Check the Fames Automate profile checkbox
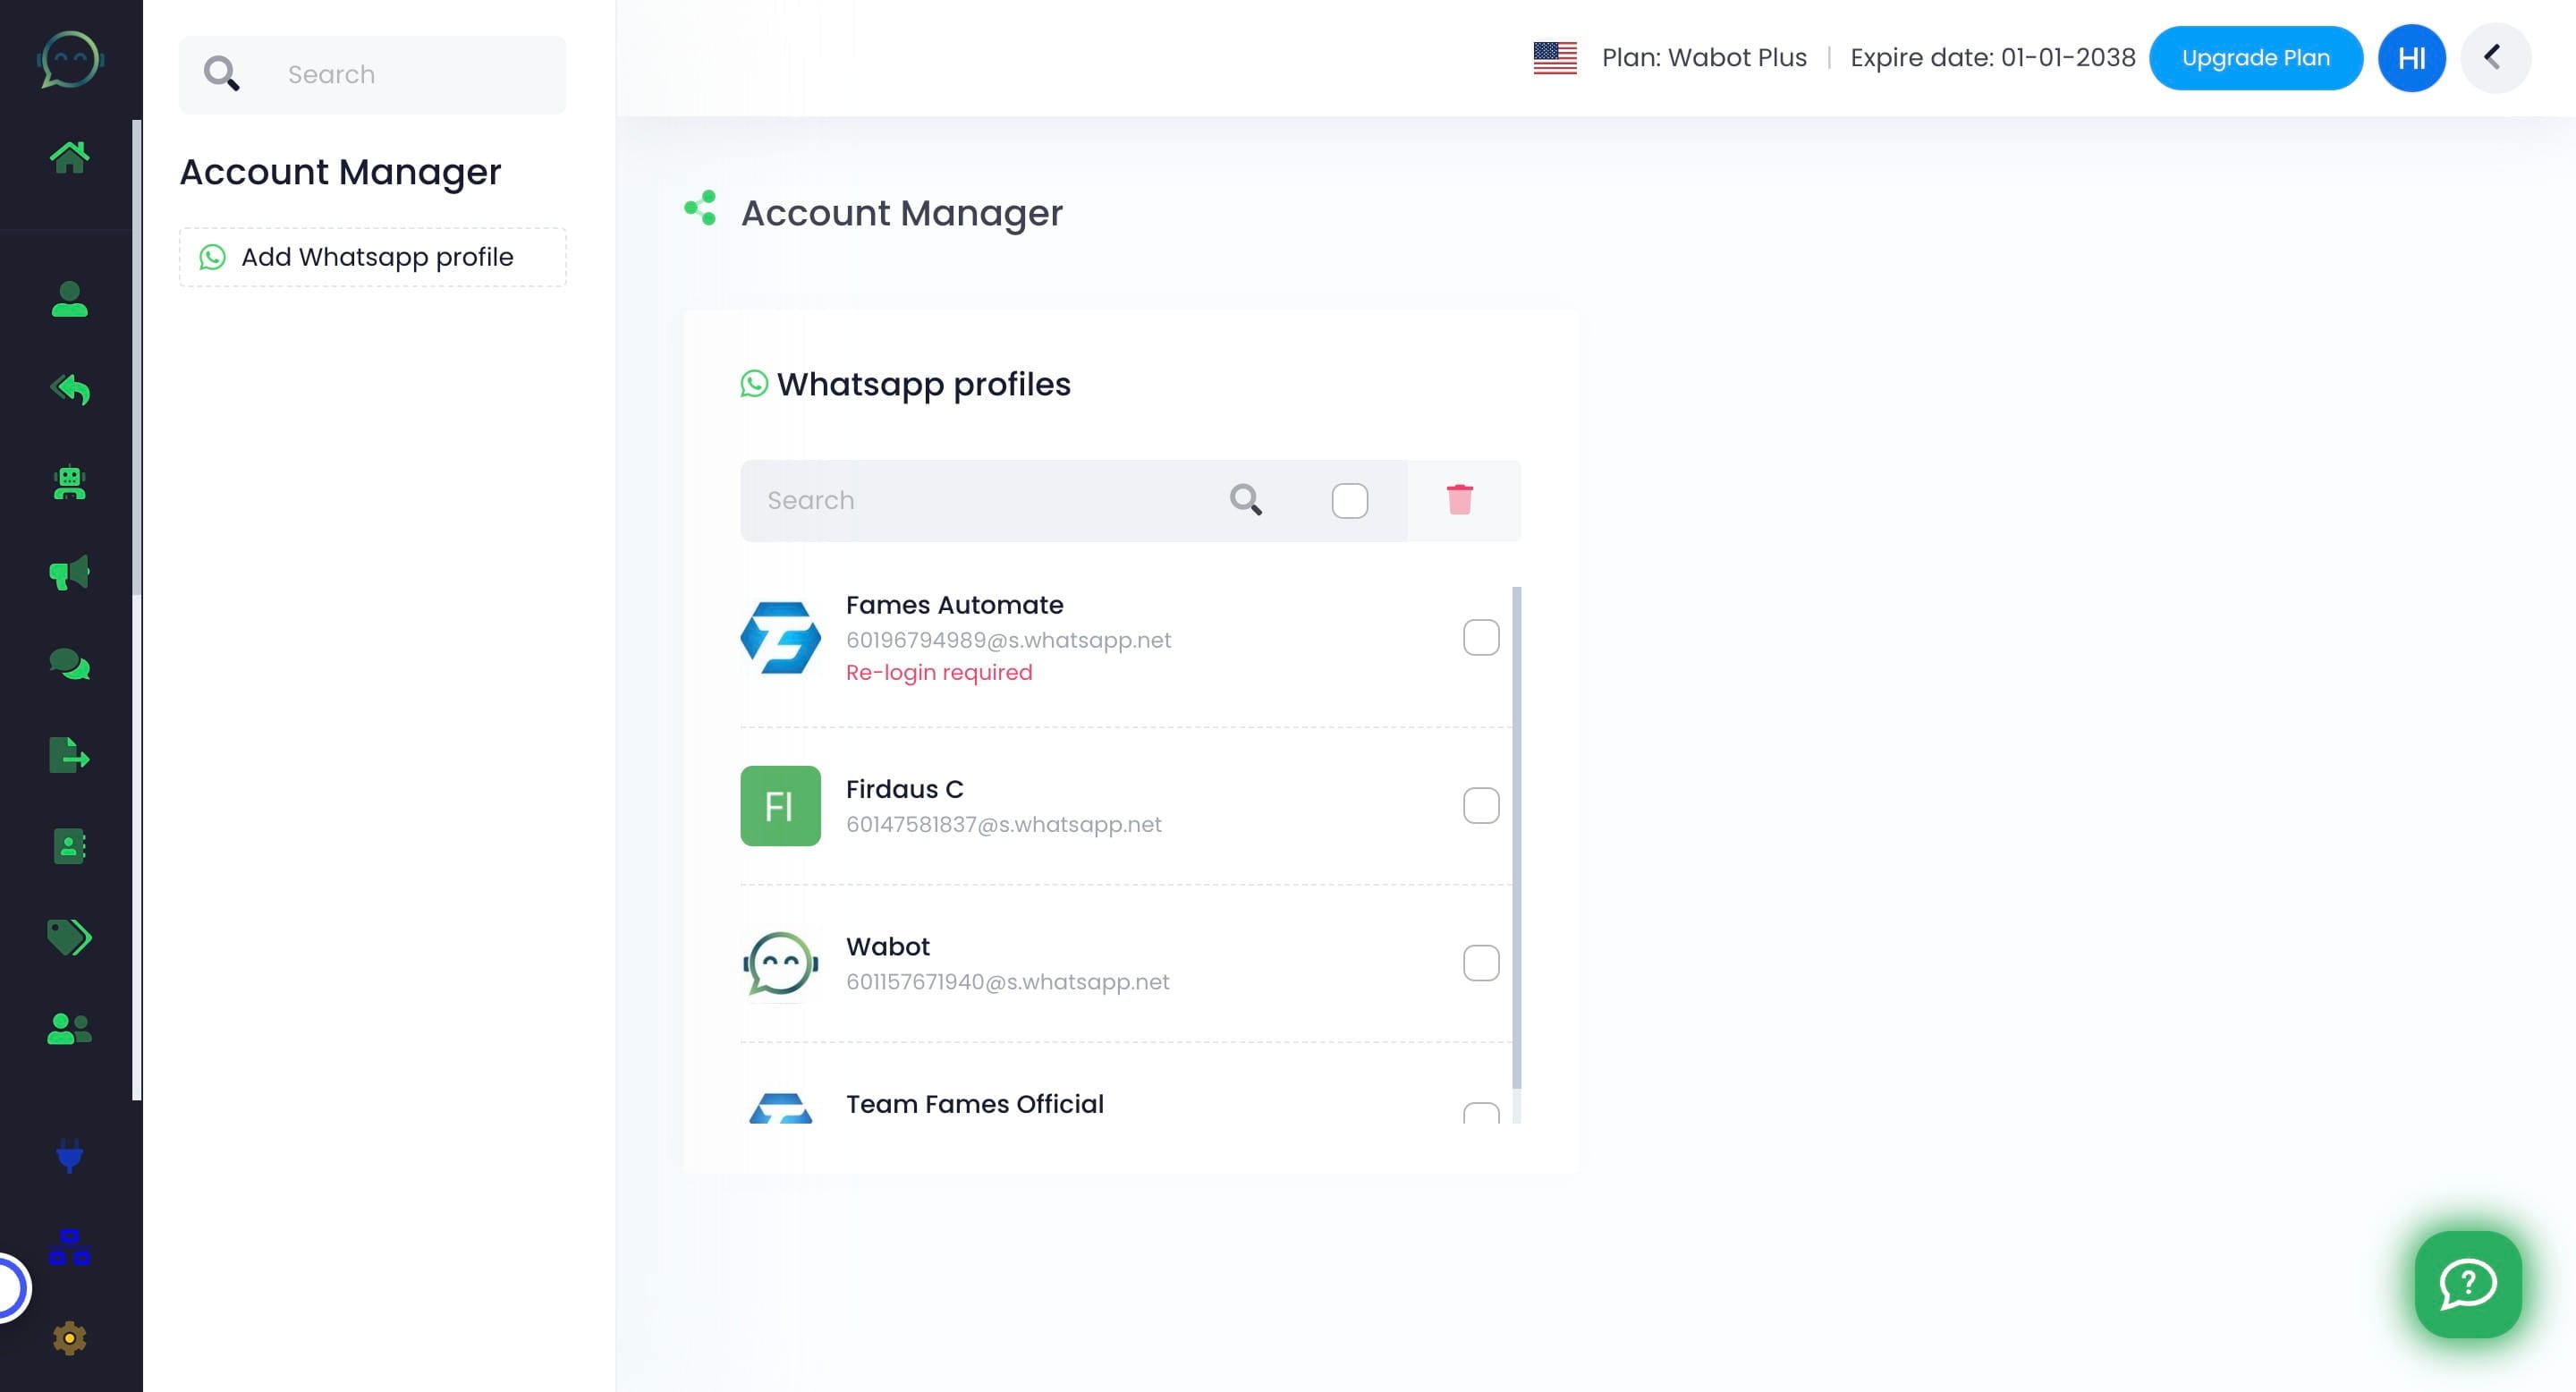Screen dimensions: 2576x1392 1480,637
